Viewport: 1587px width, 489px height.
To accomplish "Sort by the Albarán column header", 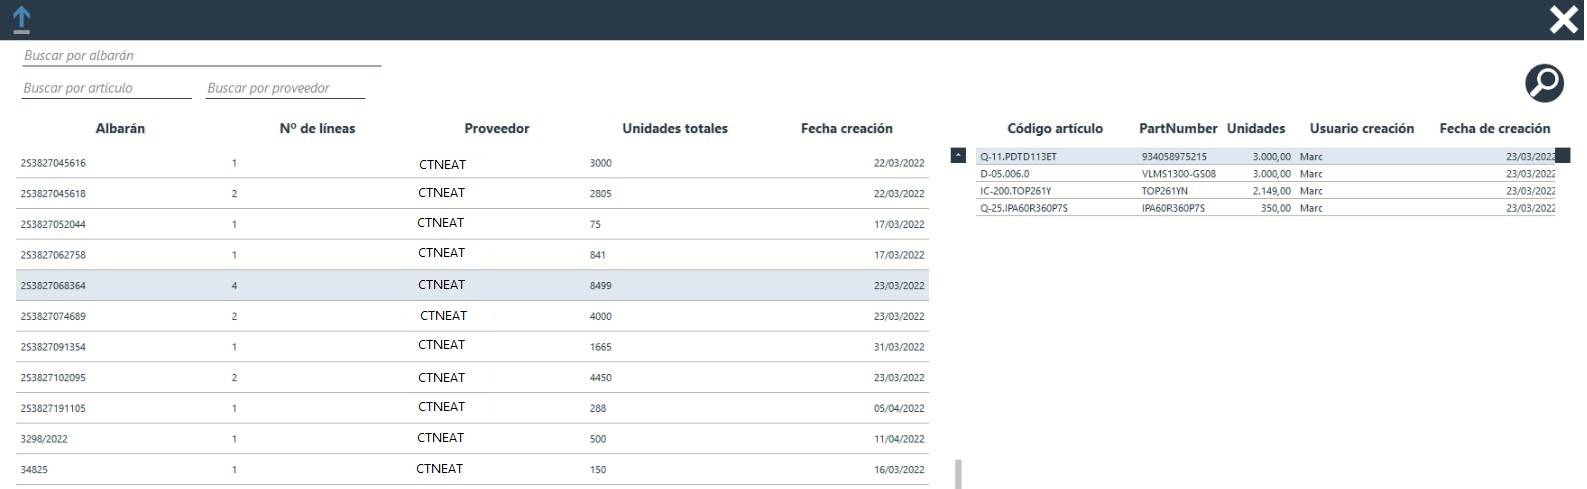I will tap(120, 129).
